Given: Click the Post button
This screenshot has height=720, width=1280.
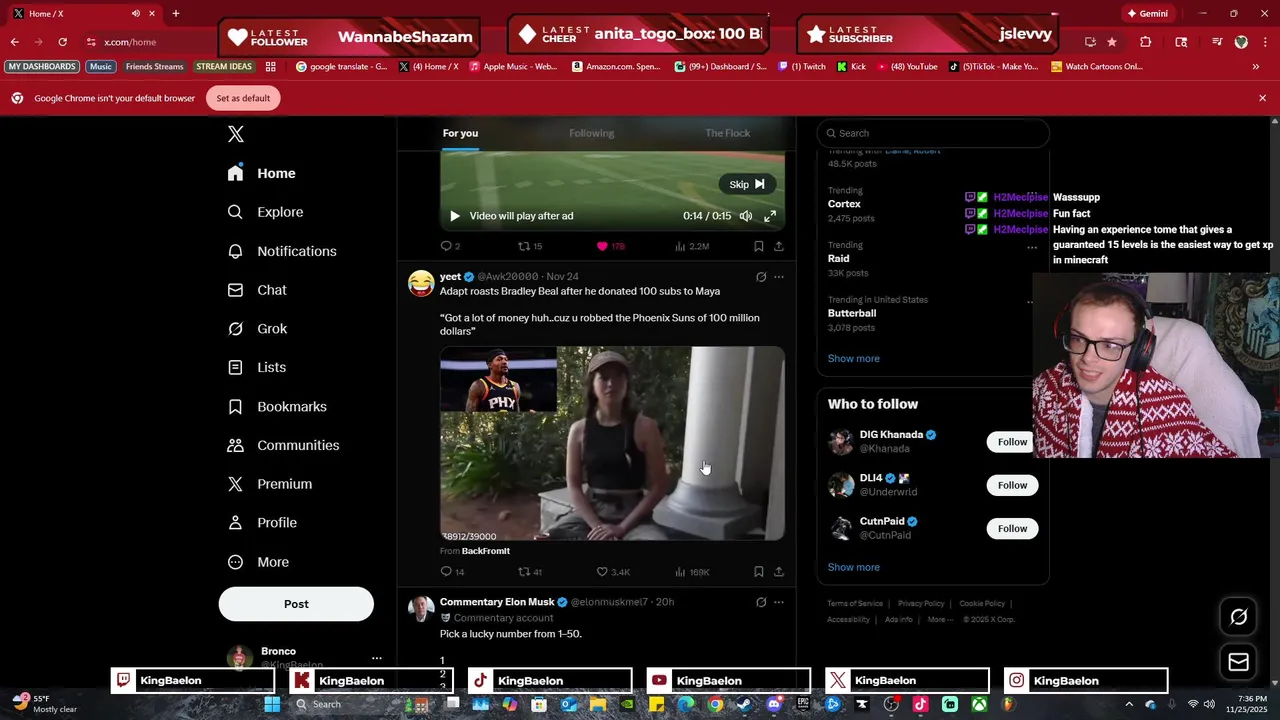Looking at the screenshot, I should tap(296, 604).
